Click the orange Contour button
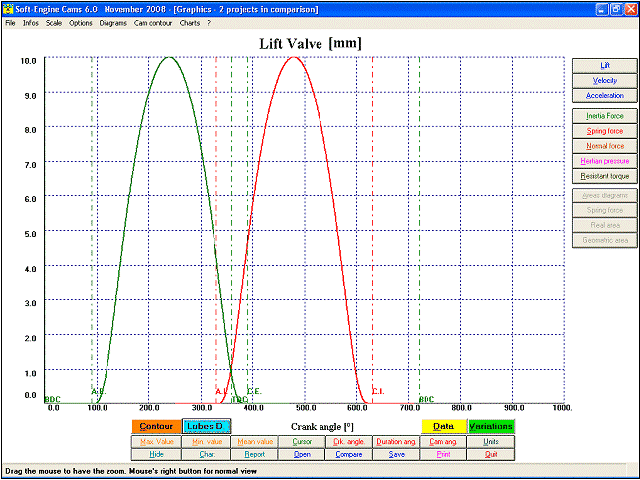This screenshot has width=640, height=480. (x=156, y=427)
